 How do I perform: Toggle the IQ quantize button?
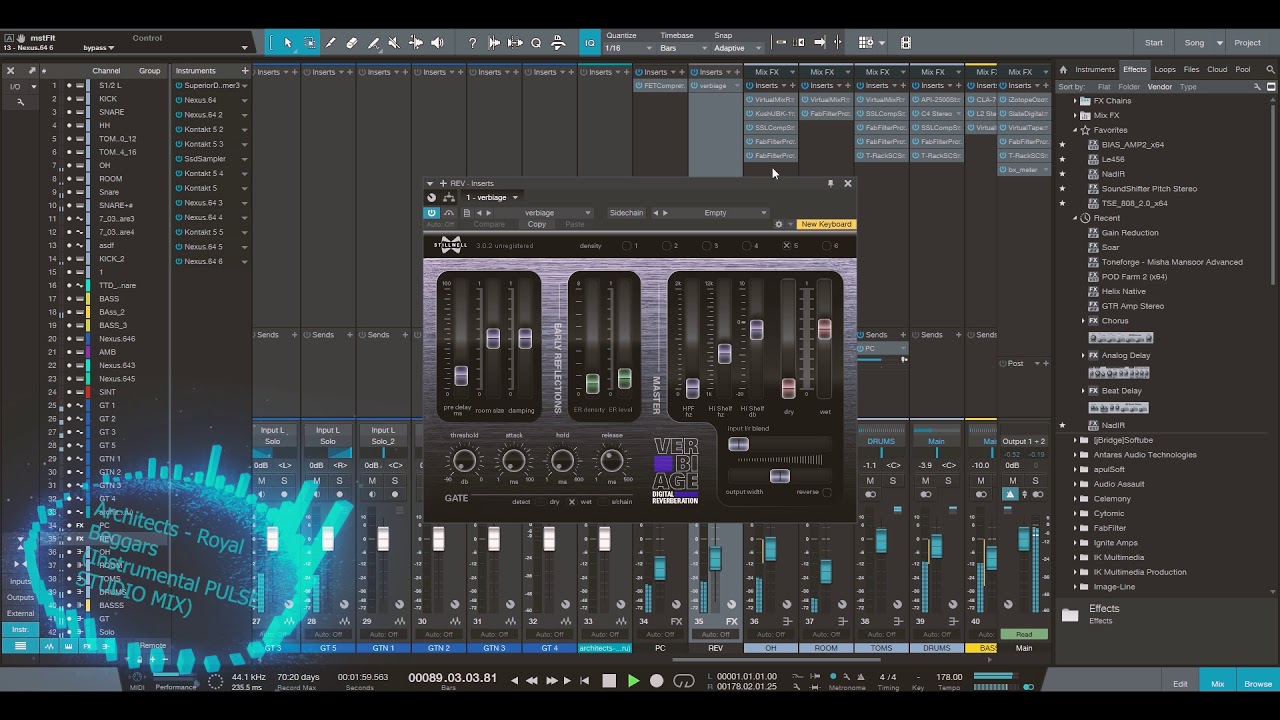tap(590, 43)
